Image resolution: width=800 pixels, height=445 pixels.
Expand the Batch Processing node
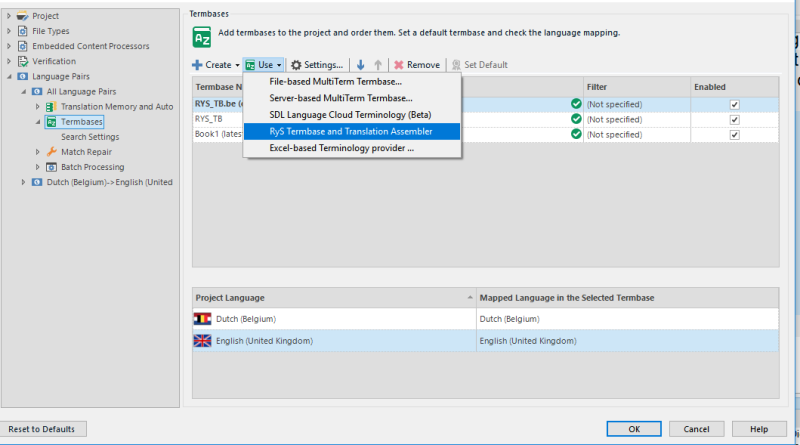(37, 167)
